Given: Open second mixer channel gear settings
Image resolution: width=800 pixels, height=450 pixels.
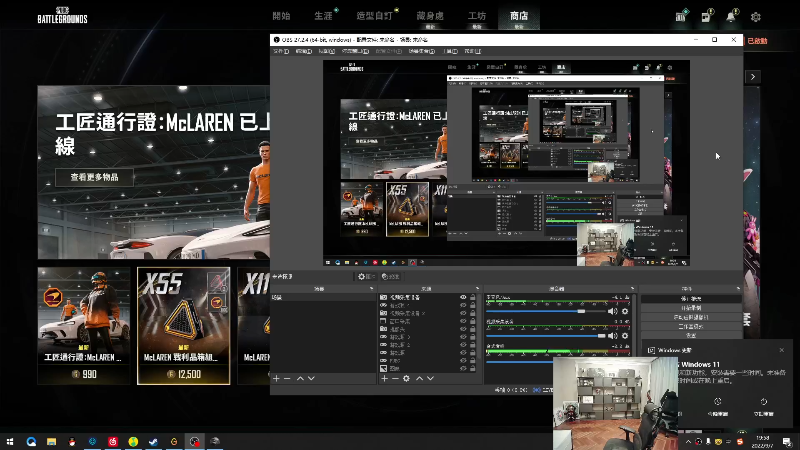Looking at the screenshot, I should click(x=625, y=336).
